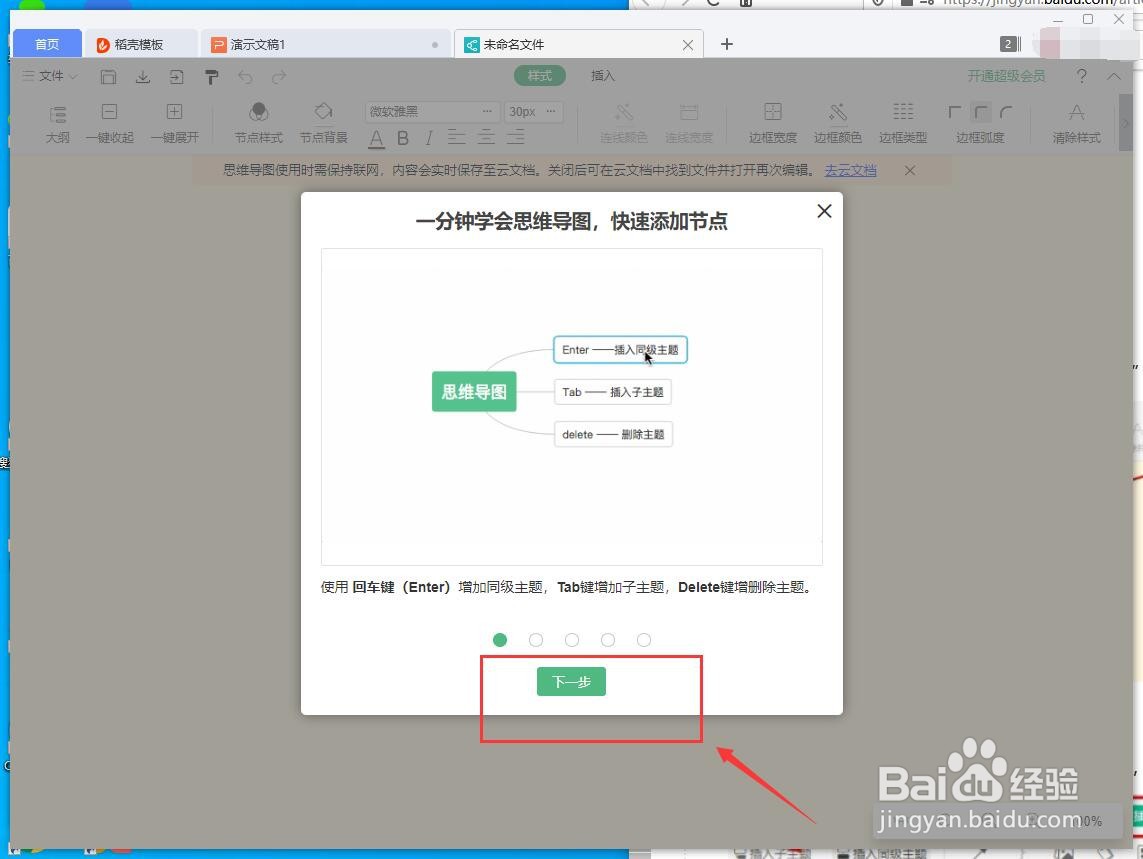Open the 大纲 outline view
The height and width of the screenshot is (859, 1143).
pyautogui.click(x=58, y=123)
